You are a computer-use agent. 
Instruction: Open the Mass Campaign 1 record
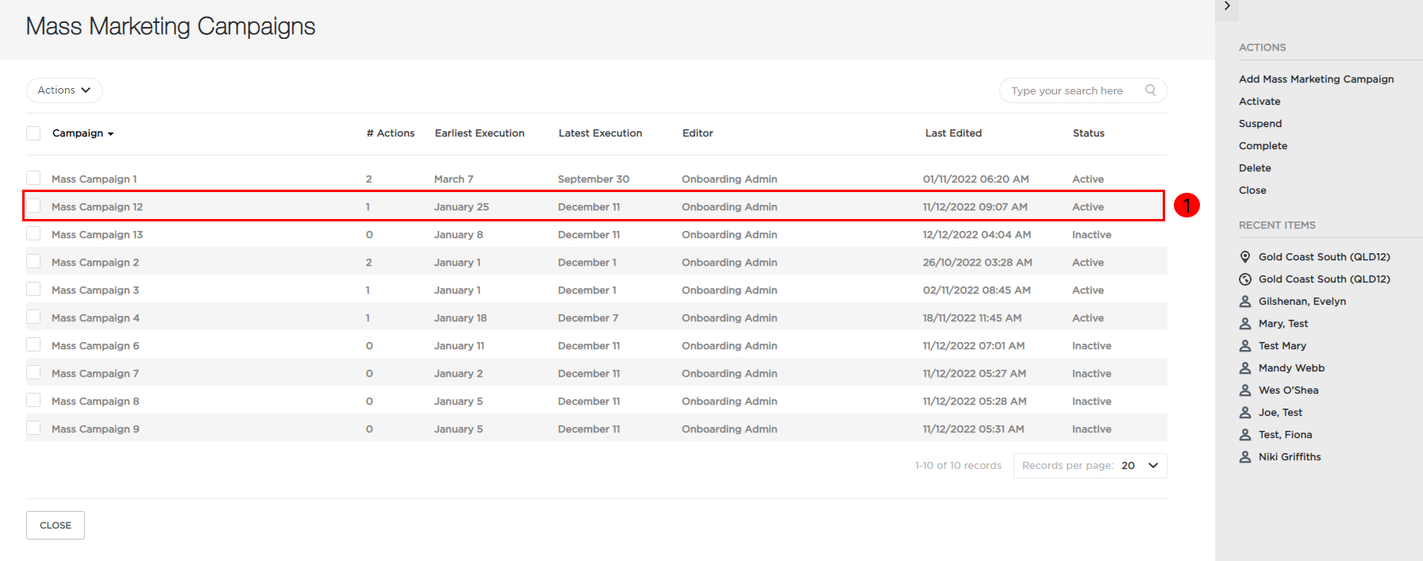(x=94, y=179)
